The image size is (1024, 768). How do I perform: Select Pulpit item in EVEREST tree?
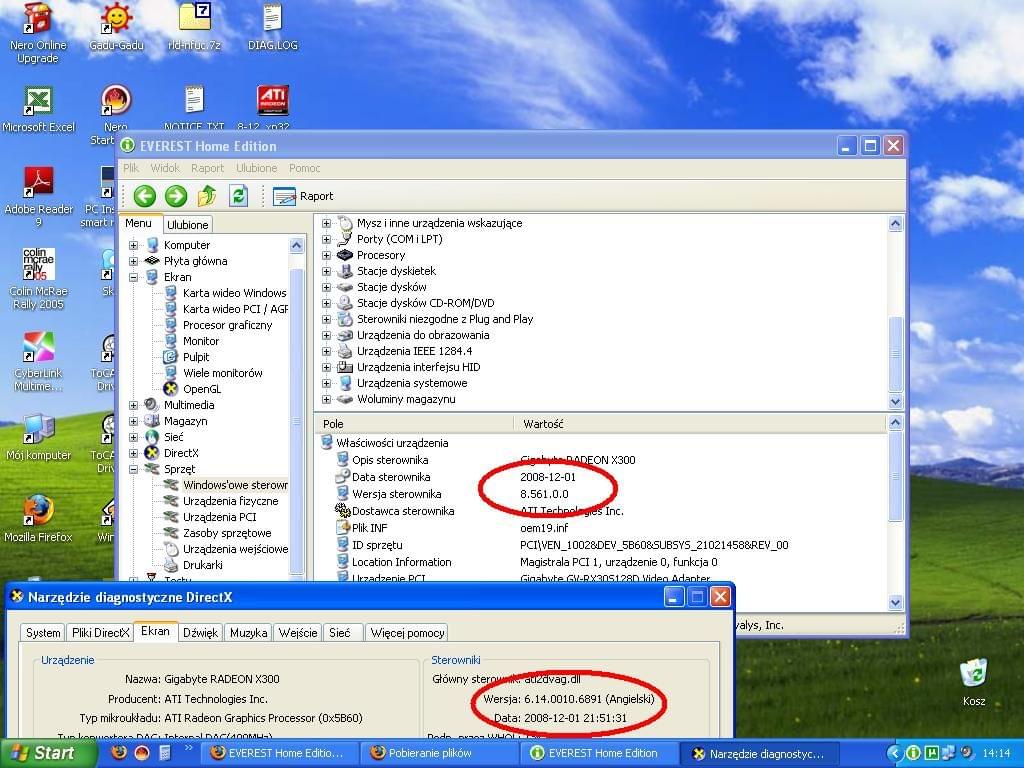[x=196, y=357]
